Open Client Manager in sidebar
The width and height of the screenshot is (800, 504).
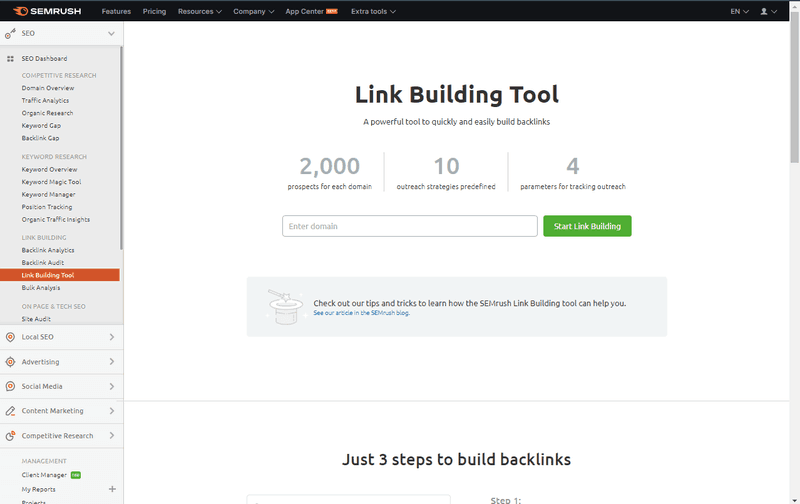tap(44, 475)
